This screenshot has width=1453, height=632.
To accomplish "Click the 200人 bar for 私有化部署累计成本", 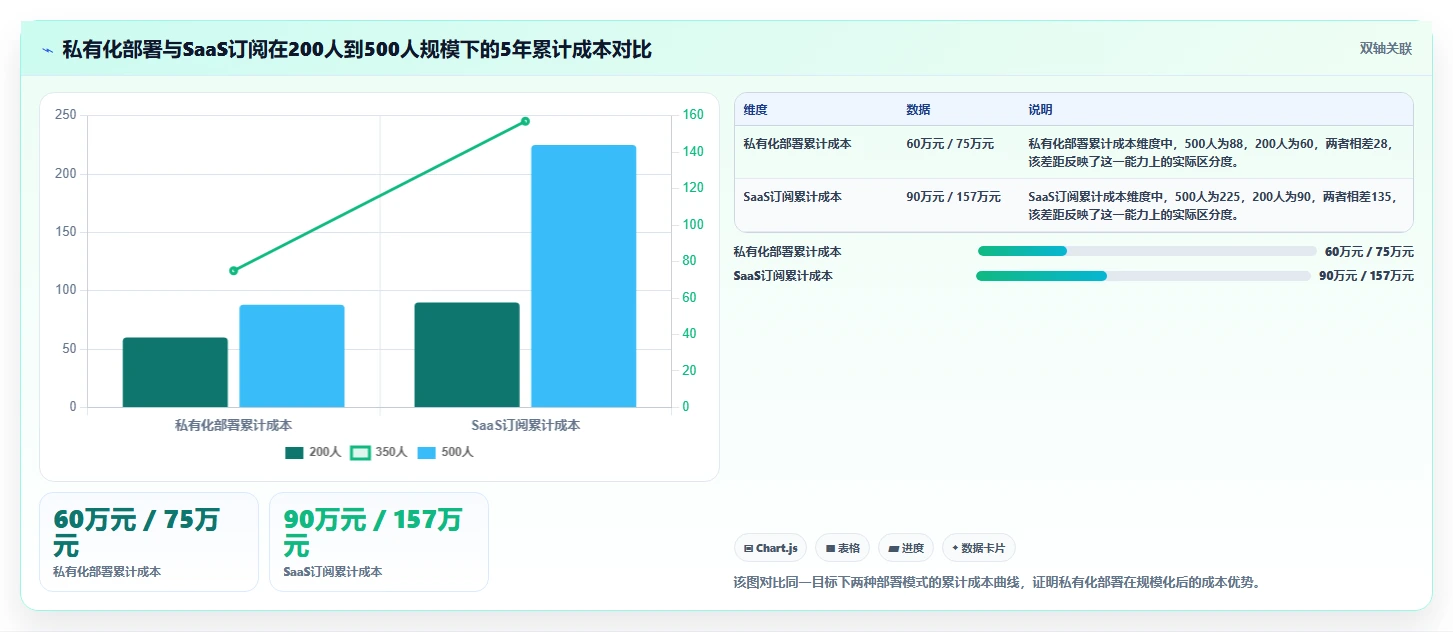I will 175,372.
